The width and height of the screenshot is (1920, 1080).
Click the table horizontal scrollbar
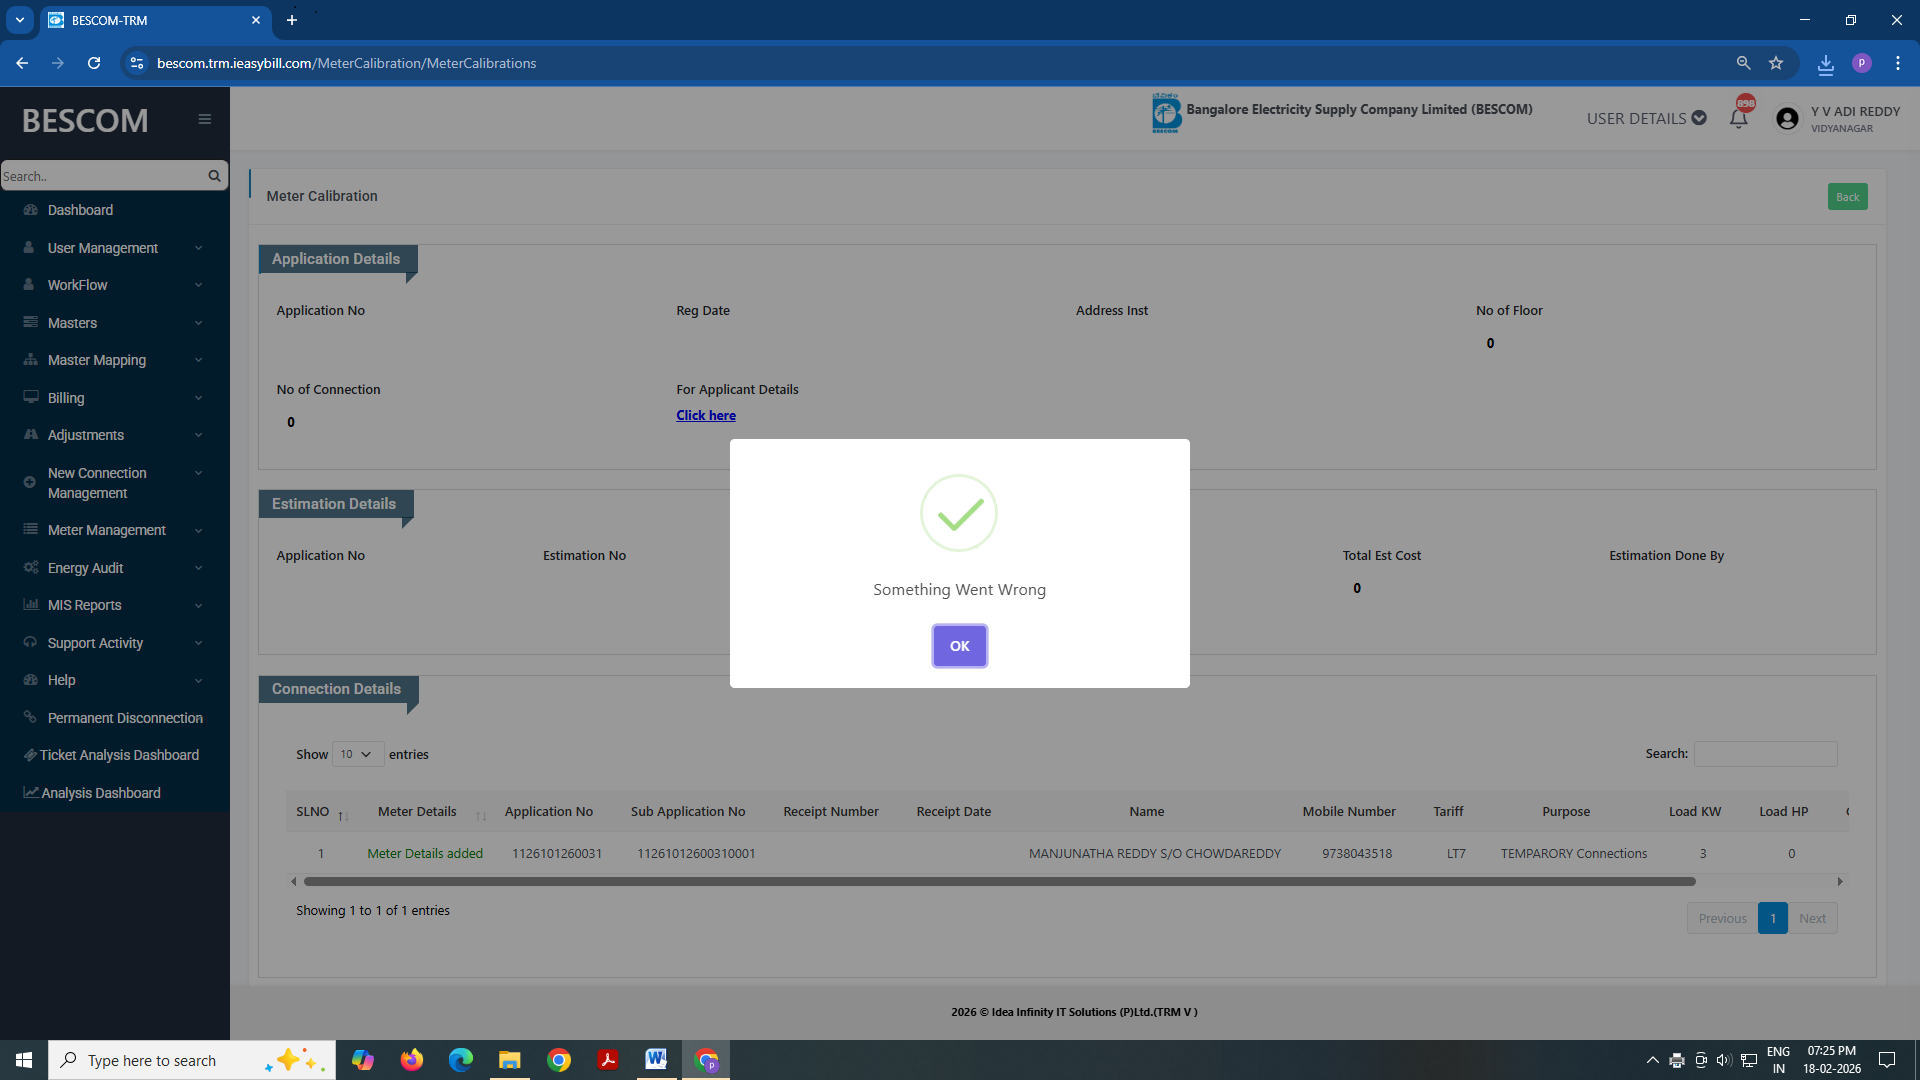click(1000, 882)
